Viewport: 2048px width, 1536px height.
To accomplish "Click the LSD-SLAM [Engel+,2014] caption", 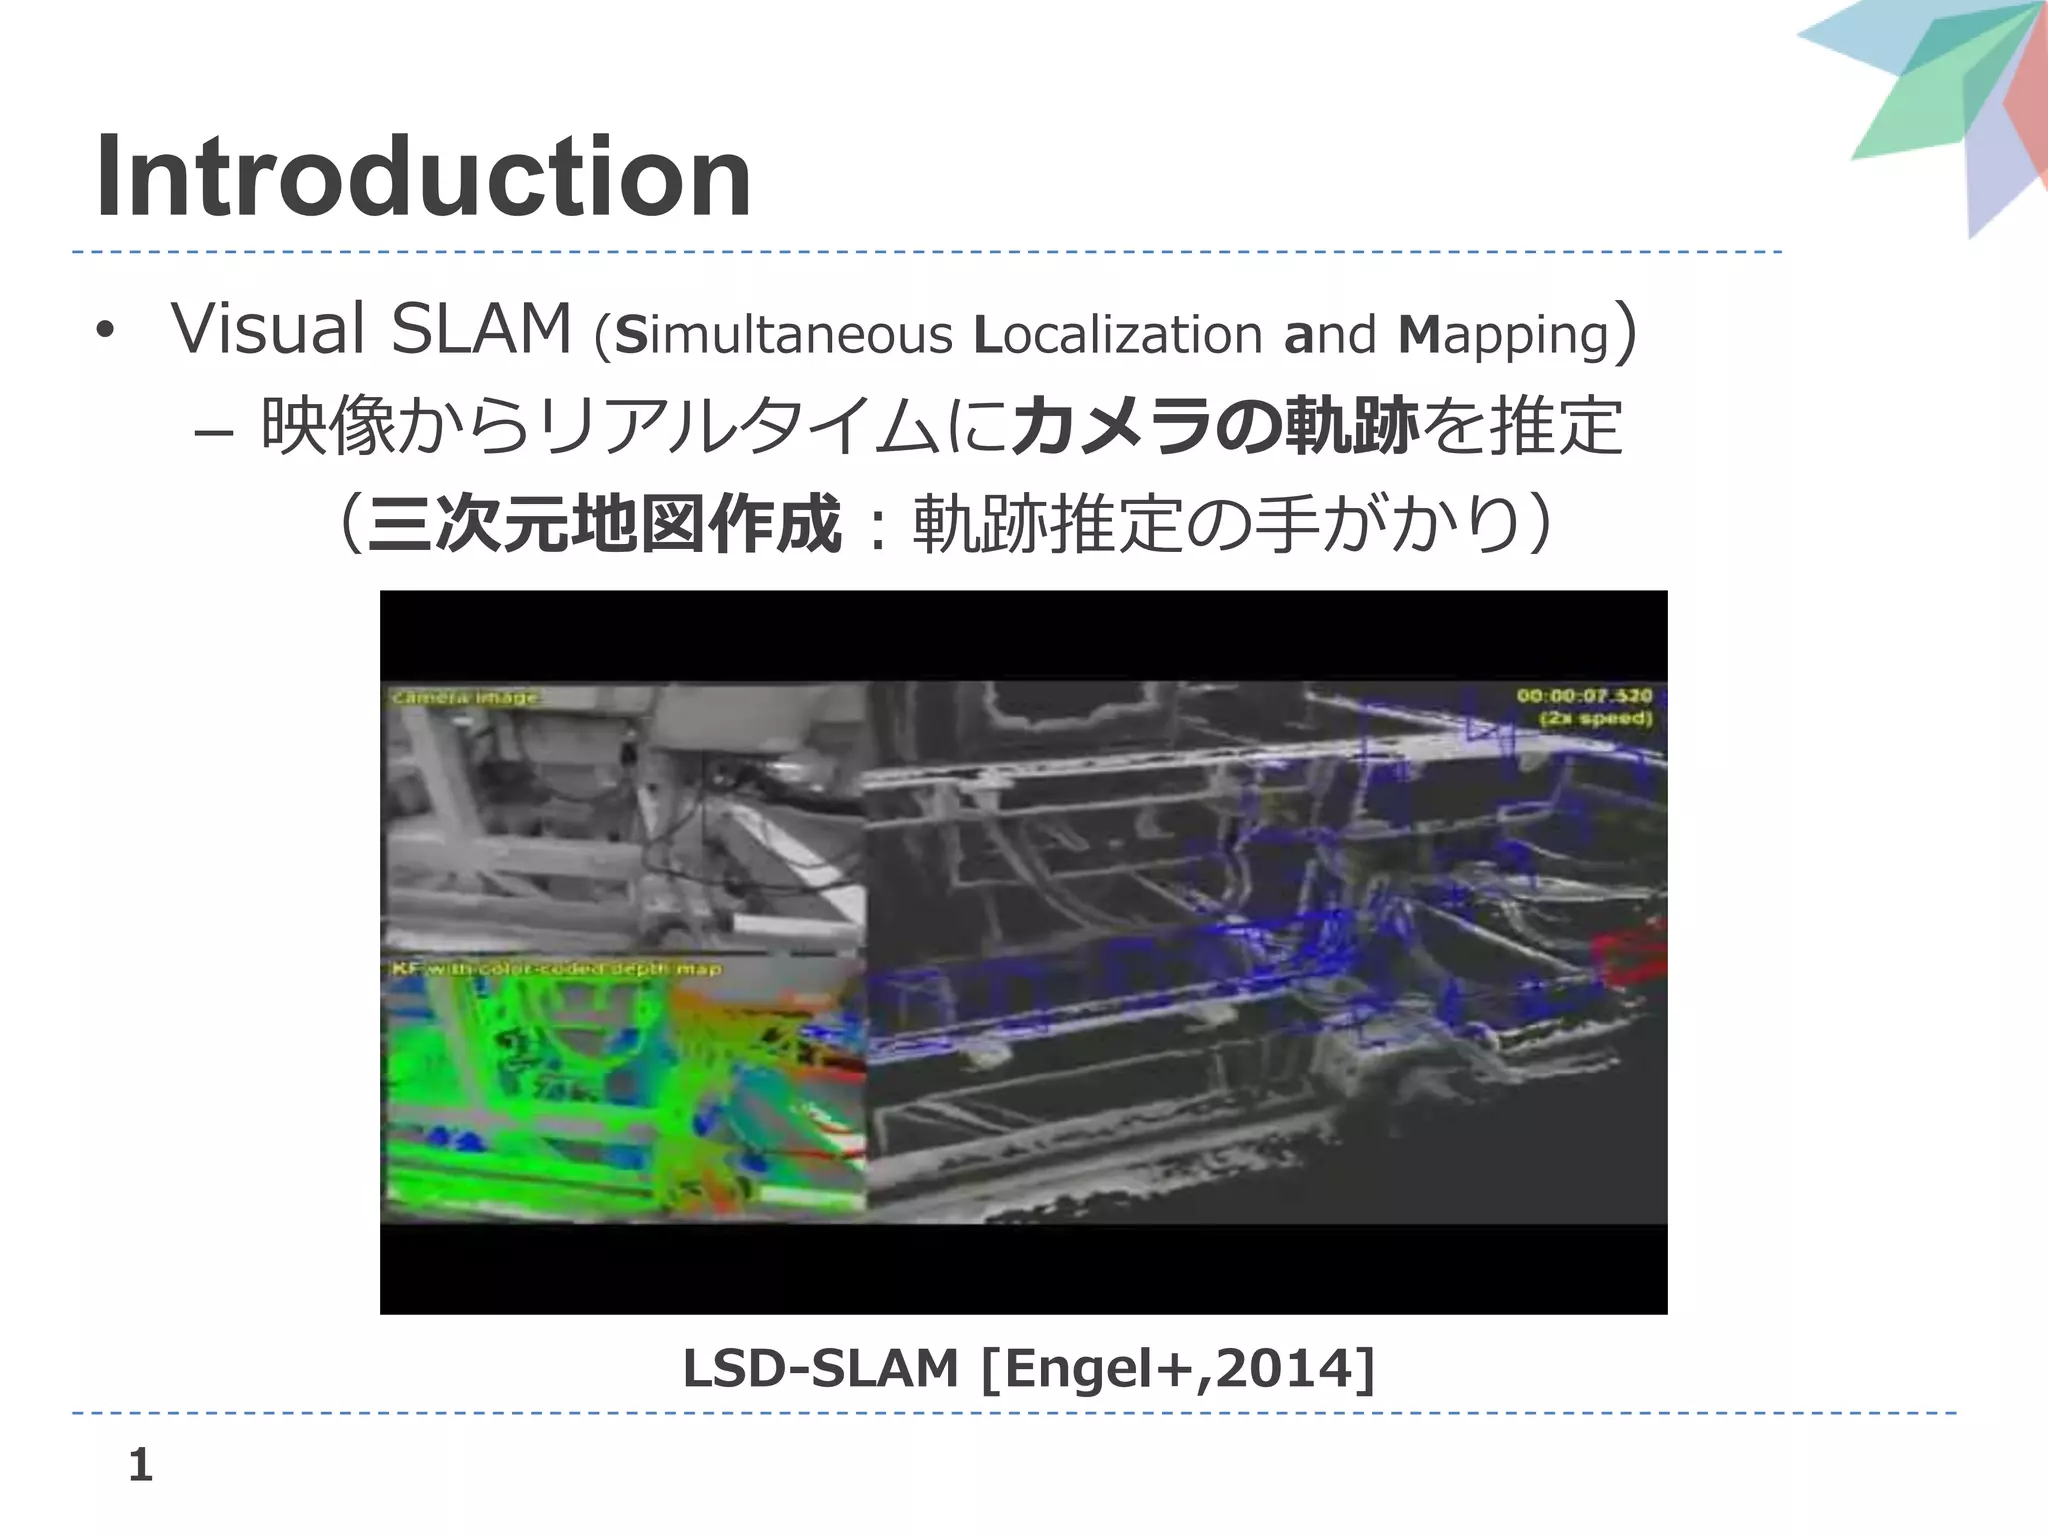I will (x=1028, y=1368).
